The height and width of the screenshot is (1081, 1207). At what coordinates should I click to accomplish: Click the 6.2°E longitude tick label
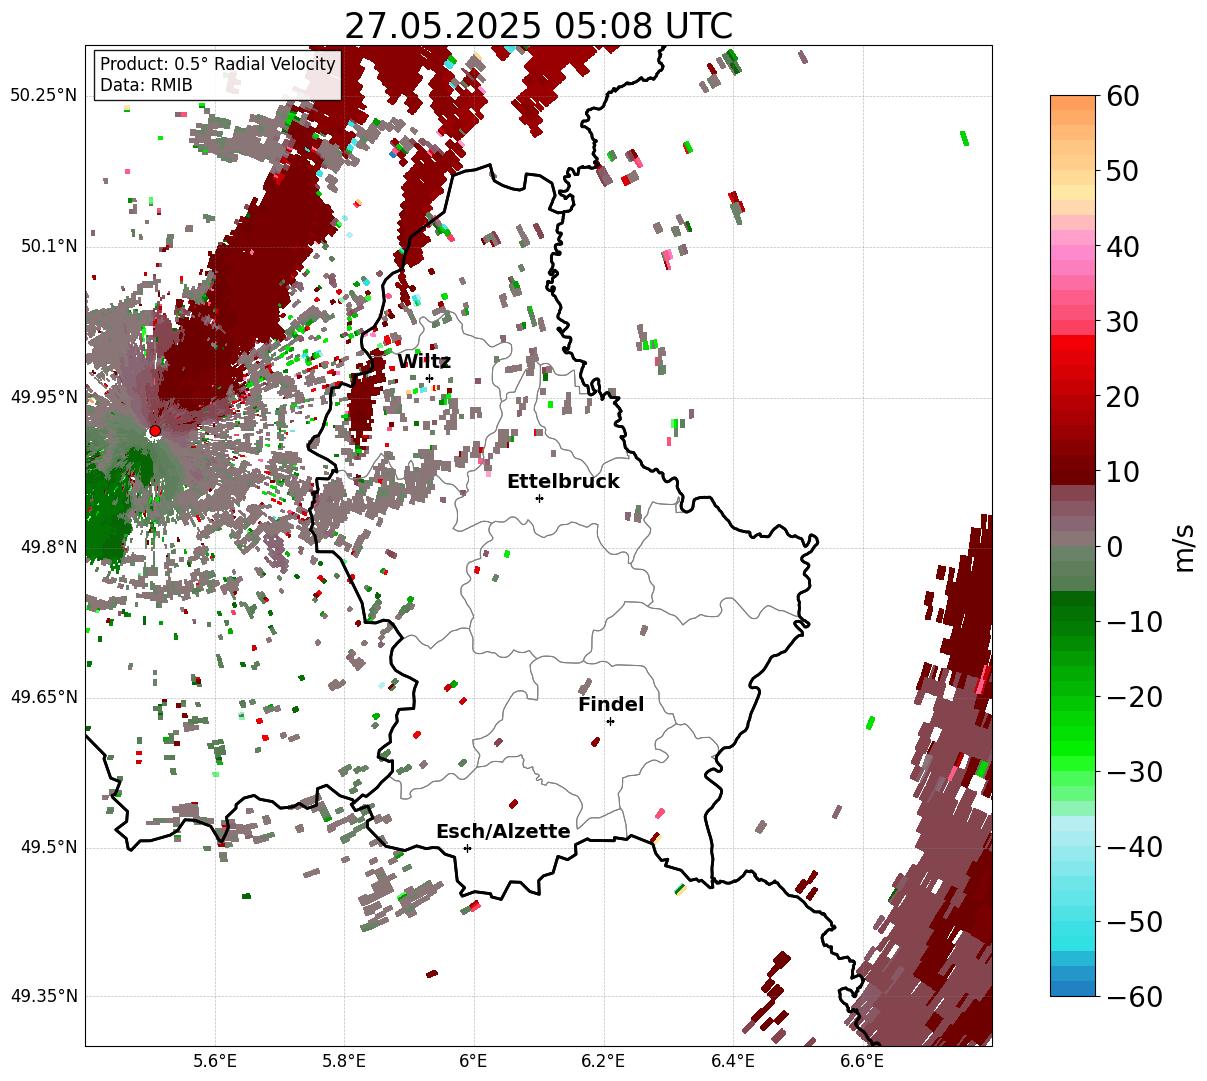tap(603, 1061)
